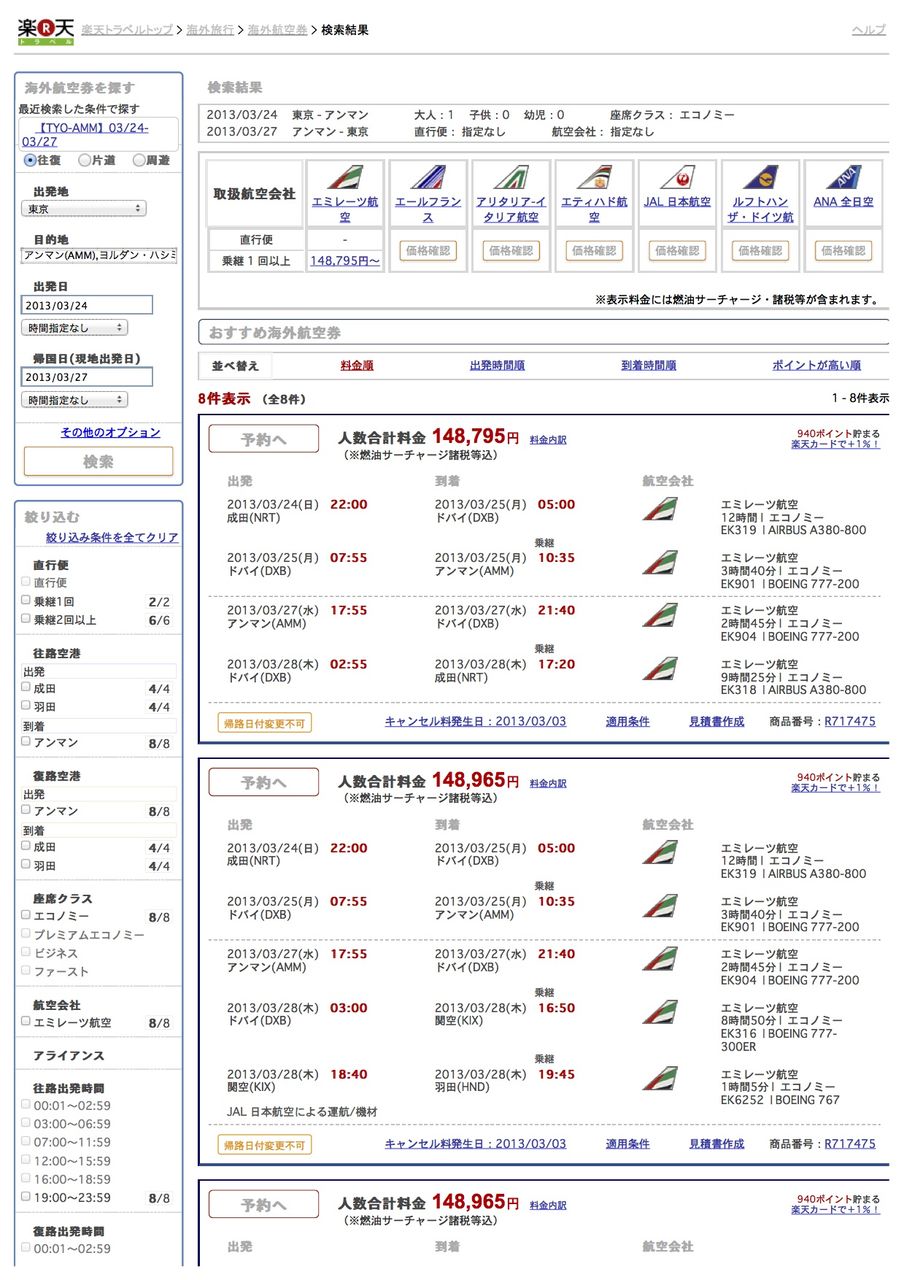Click アリタリア-イタリア航空 airline name link

(x=510, y=209)
